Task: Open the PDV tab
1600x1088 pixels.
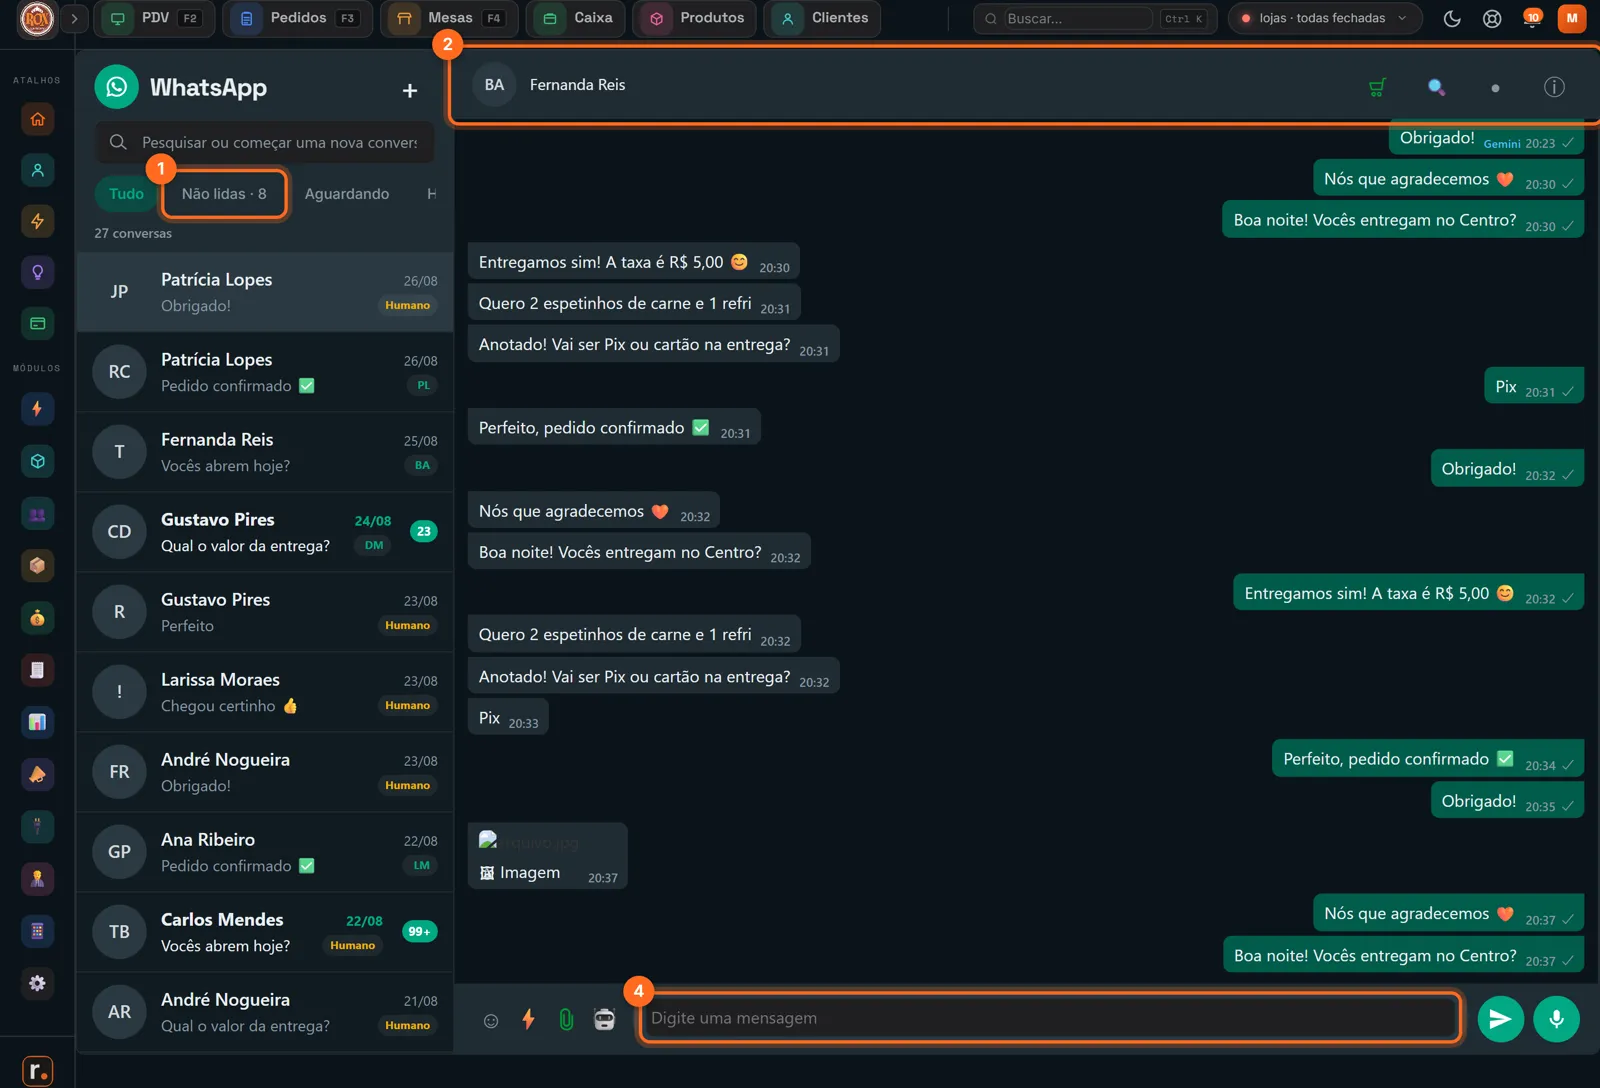Action: (154, 18)
